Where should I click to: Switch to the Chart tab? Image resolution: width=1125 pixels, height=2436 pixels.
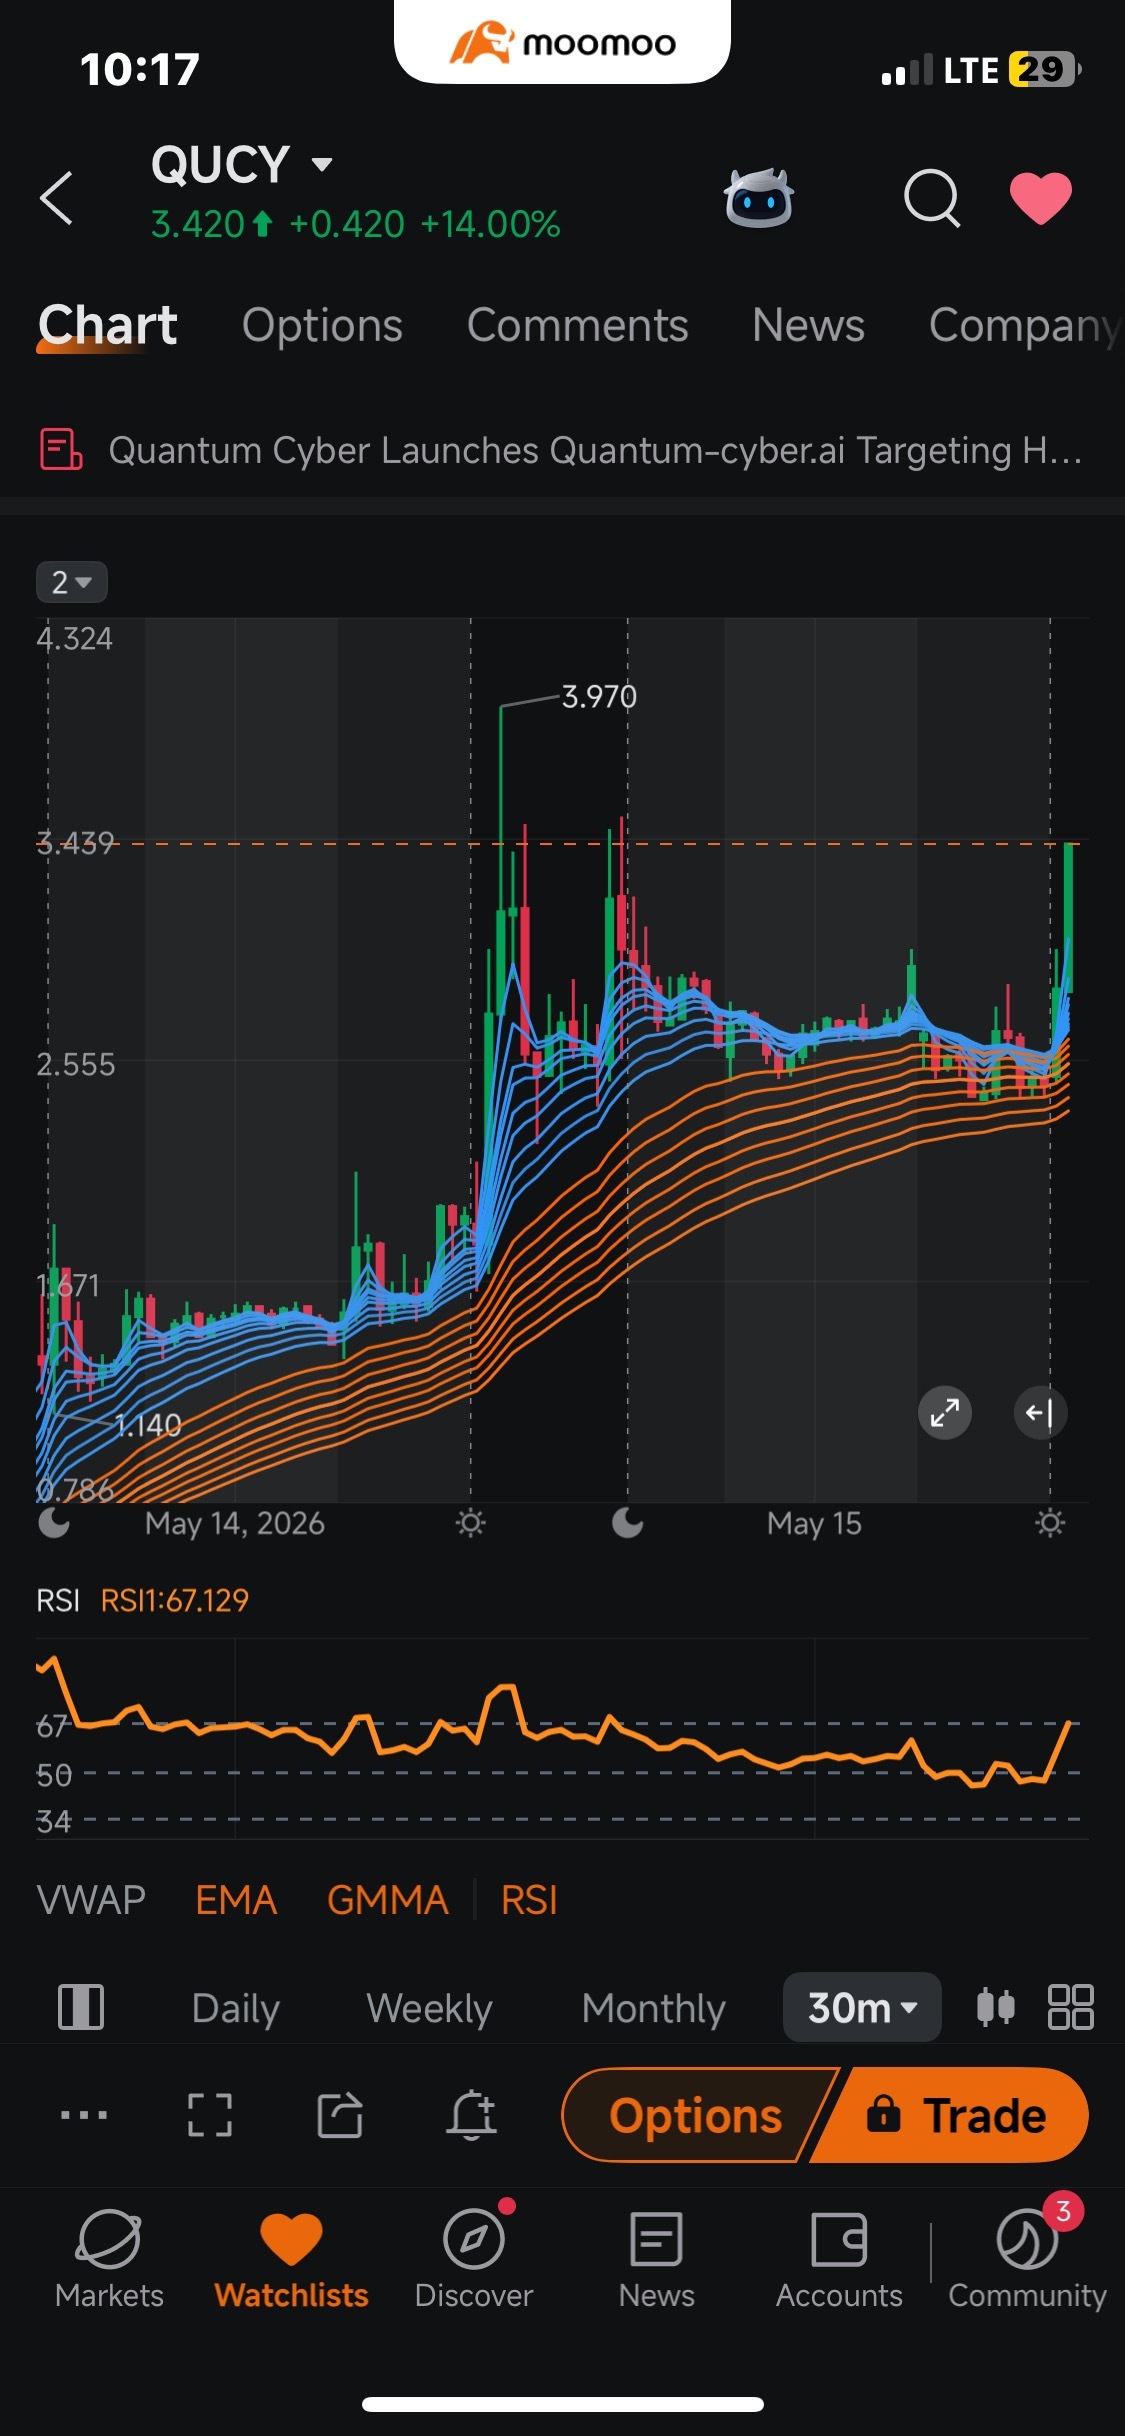[x=107, y=326]
